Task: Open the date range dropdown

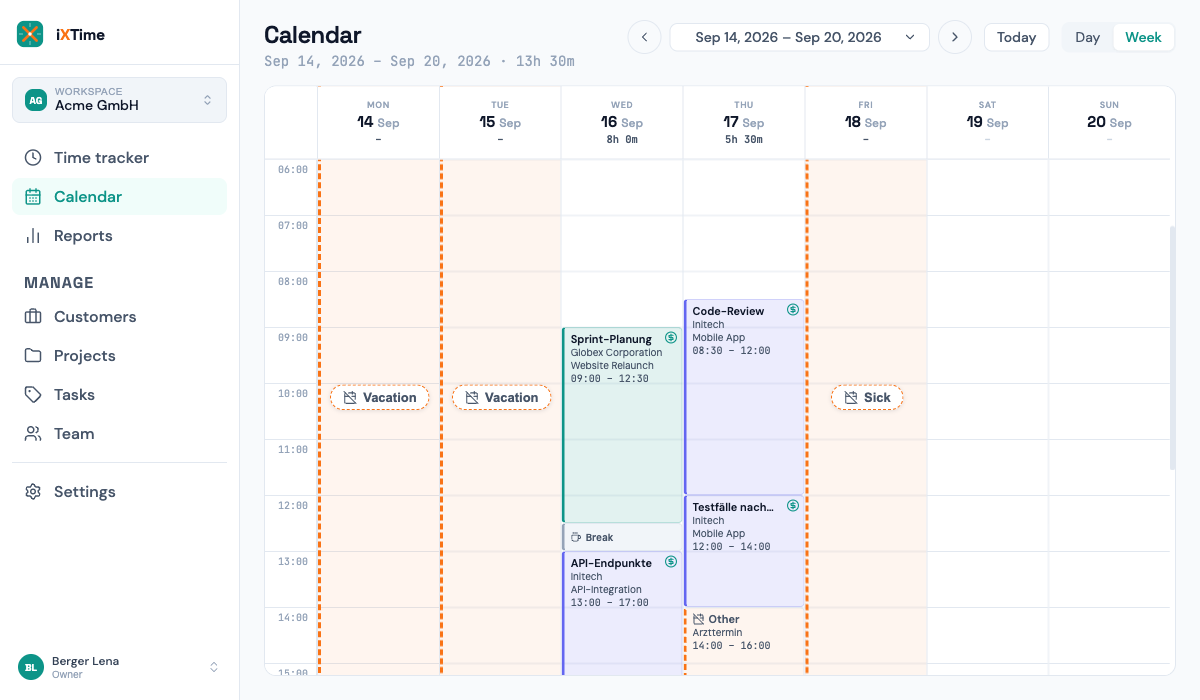Action: tap(800, 37)
